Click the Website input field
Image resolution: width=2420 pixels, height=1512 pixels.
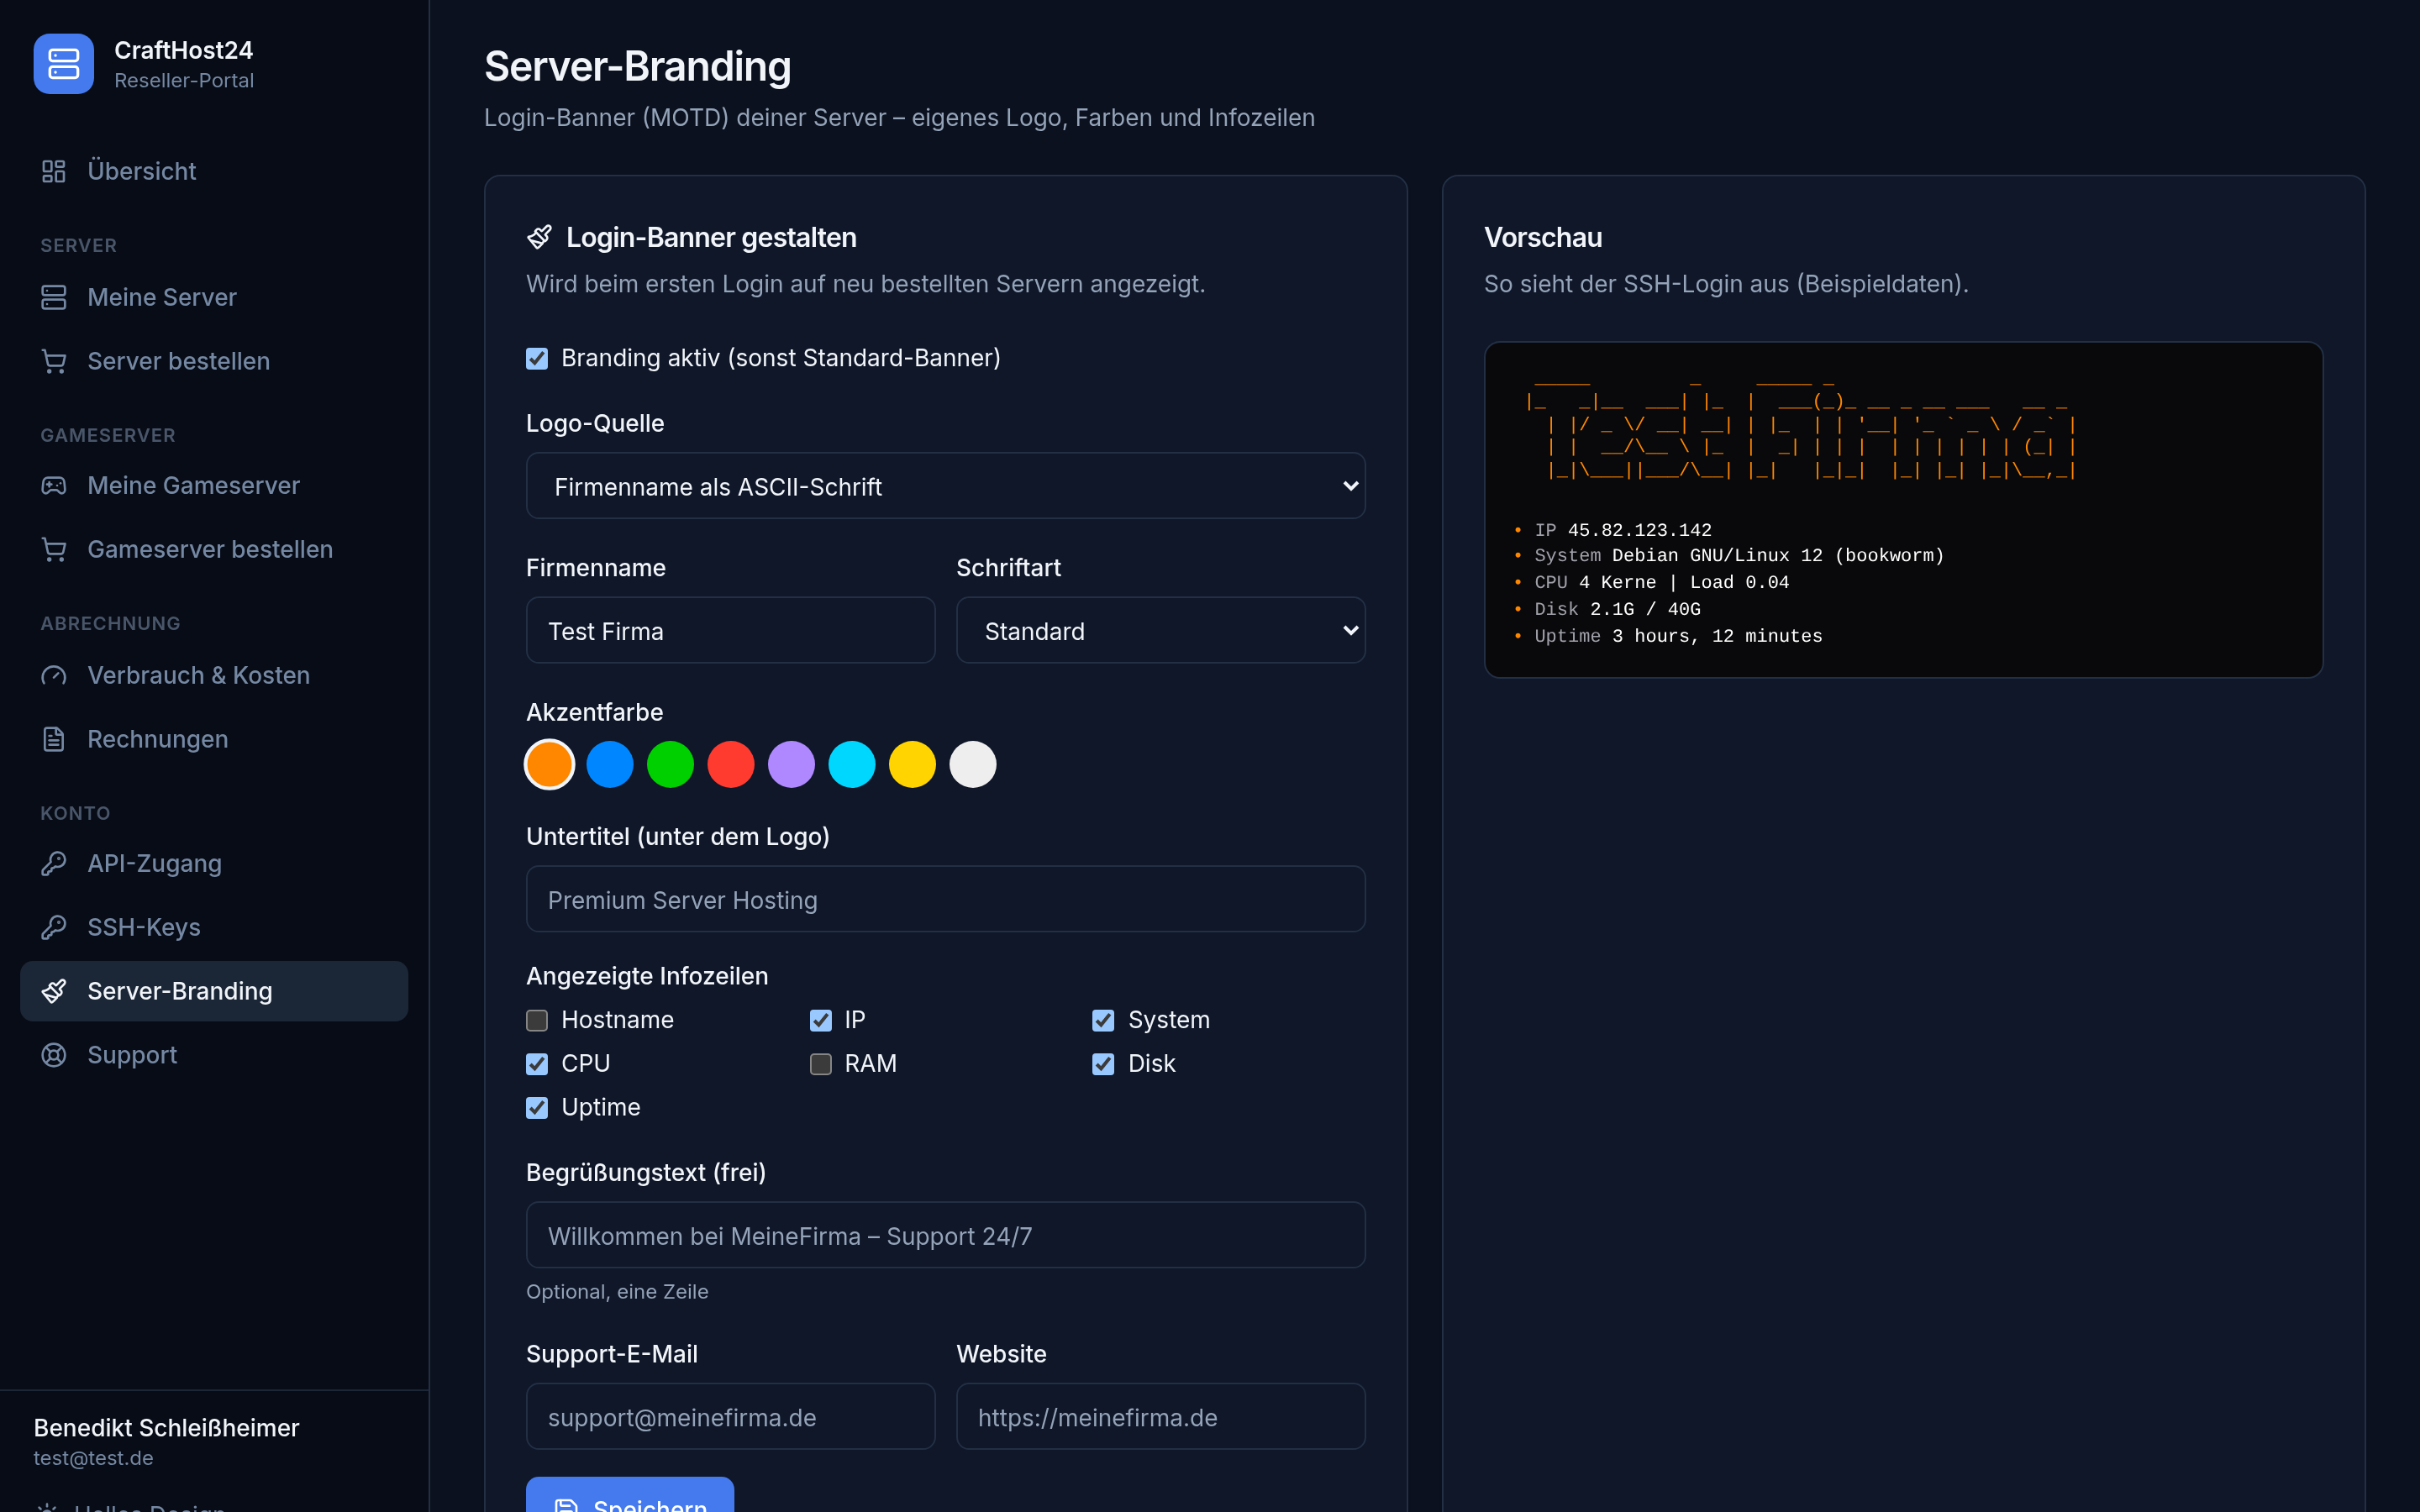click(x=1160, y=1416)
